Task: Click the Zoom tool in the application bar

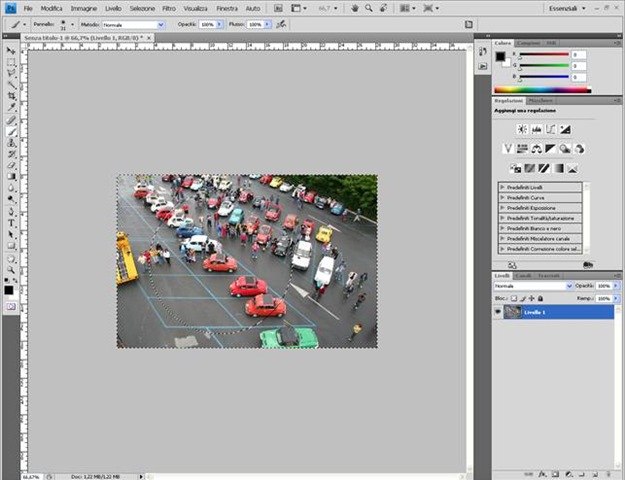Action: tap(368, 8)
